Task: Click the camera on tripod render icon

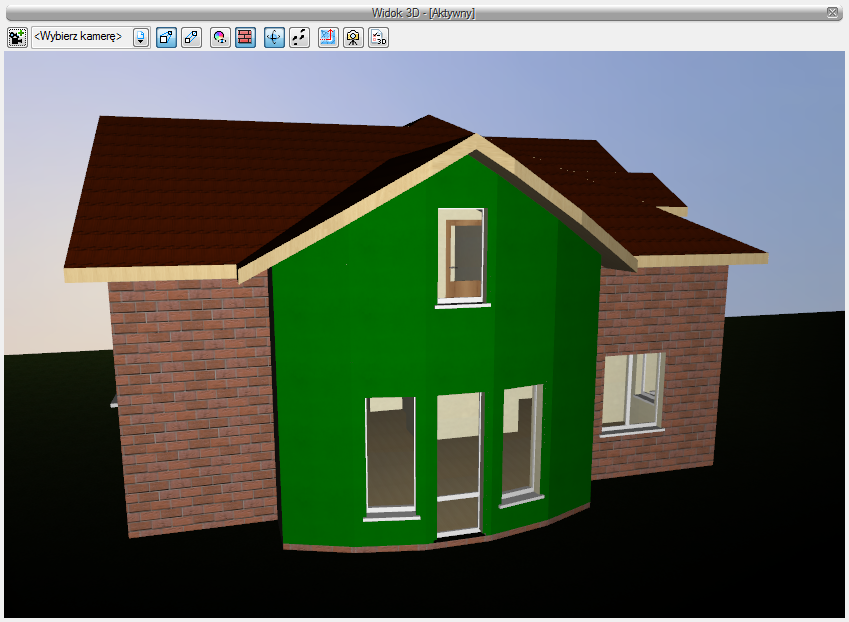Action: pos(354,37)
